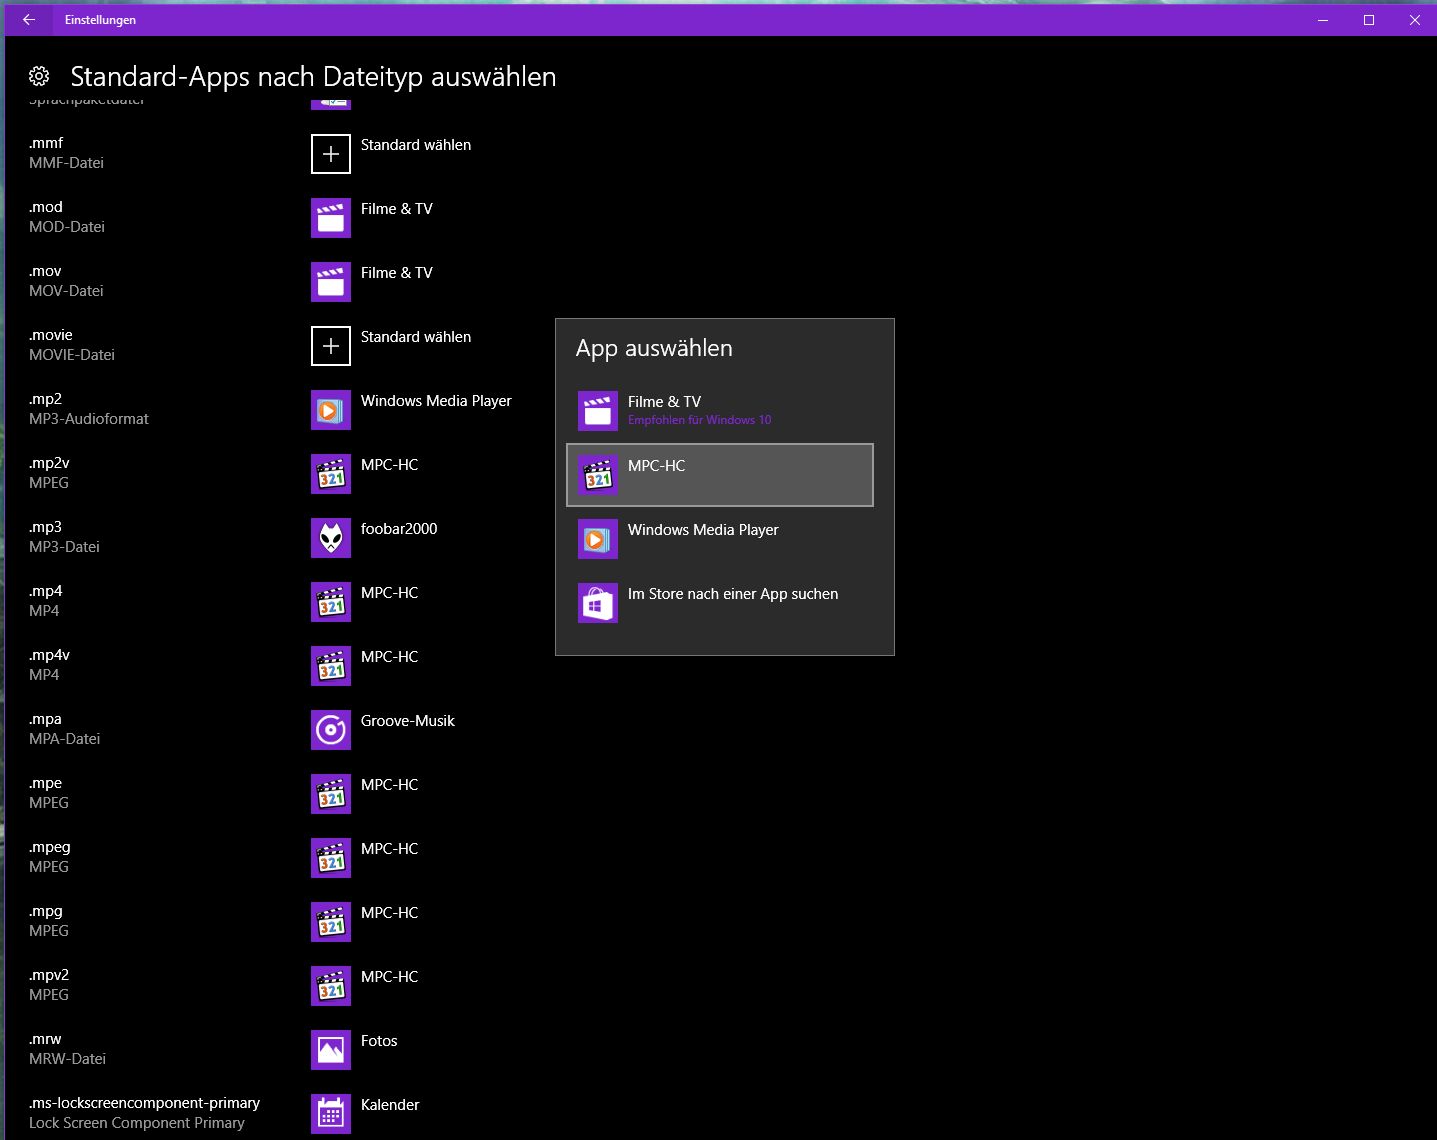This screenshot has width=1437, height=1140.
Task: Click plus icon for .movie file type
Action: (x=331, y=346)
